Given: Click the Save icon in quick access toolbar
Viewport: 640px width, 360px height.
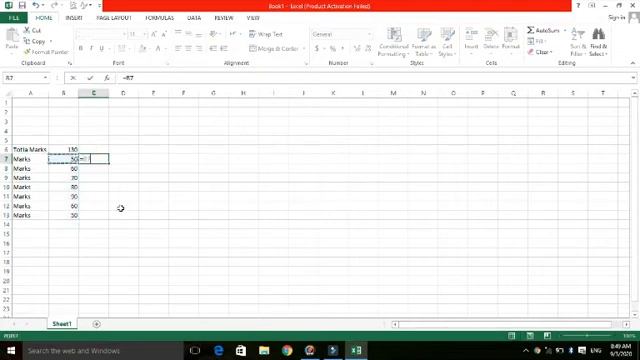Looking at the screenshot, I should [x=22, y=5].
